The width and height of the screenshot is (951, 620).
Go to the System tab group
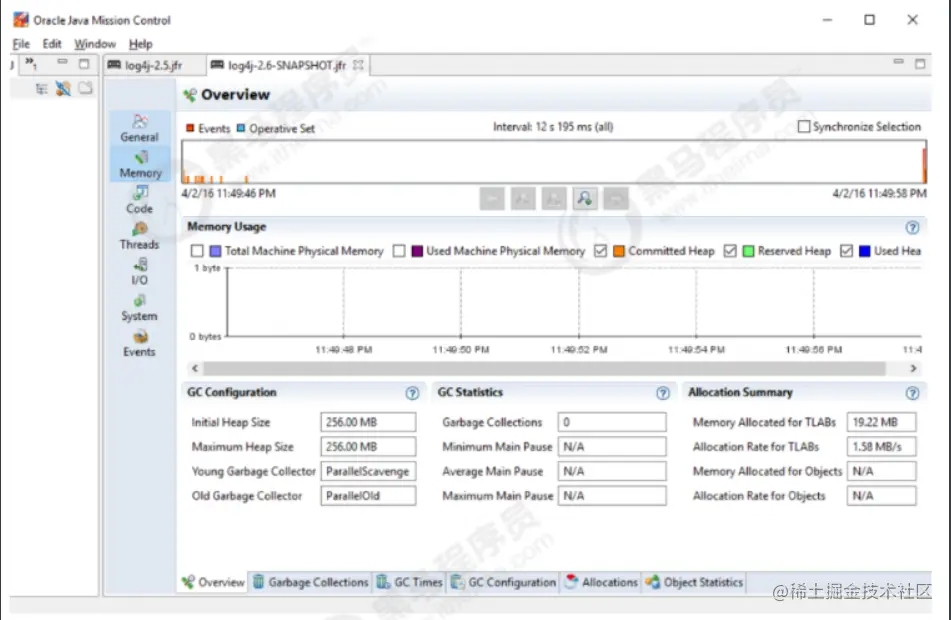(x=139, y=308)
